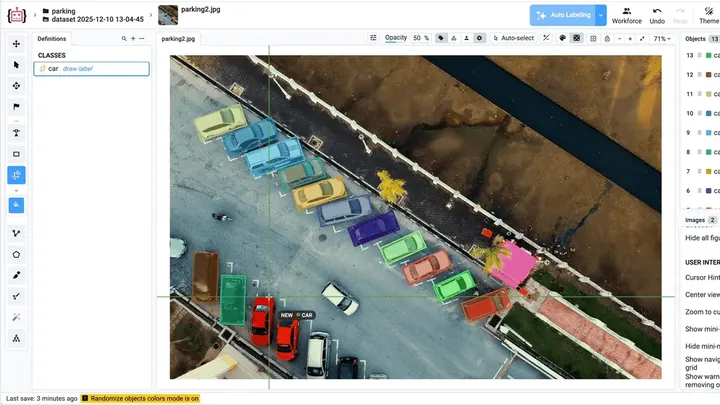Zoom out with the minus button
Viewport: 720px width, 405px height.
click(x=620, y=39)
